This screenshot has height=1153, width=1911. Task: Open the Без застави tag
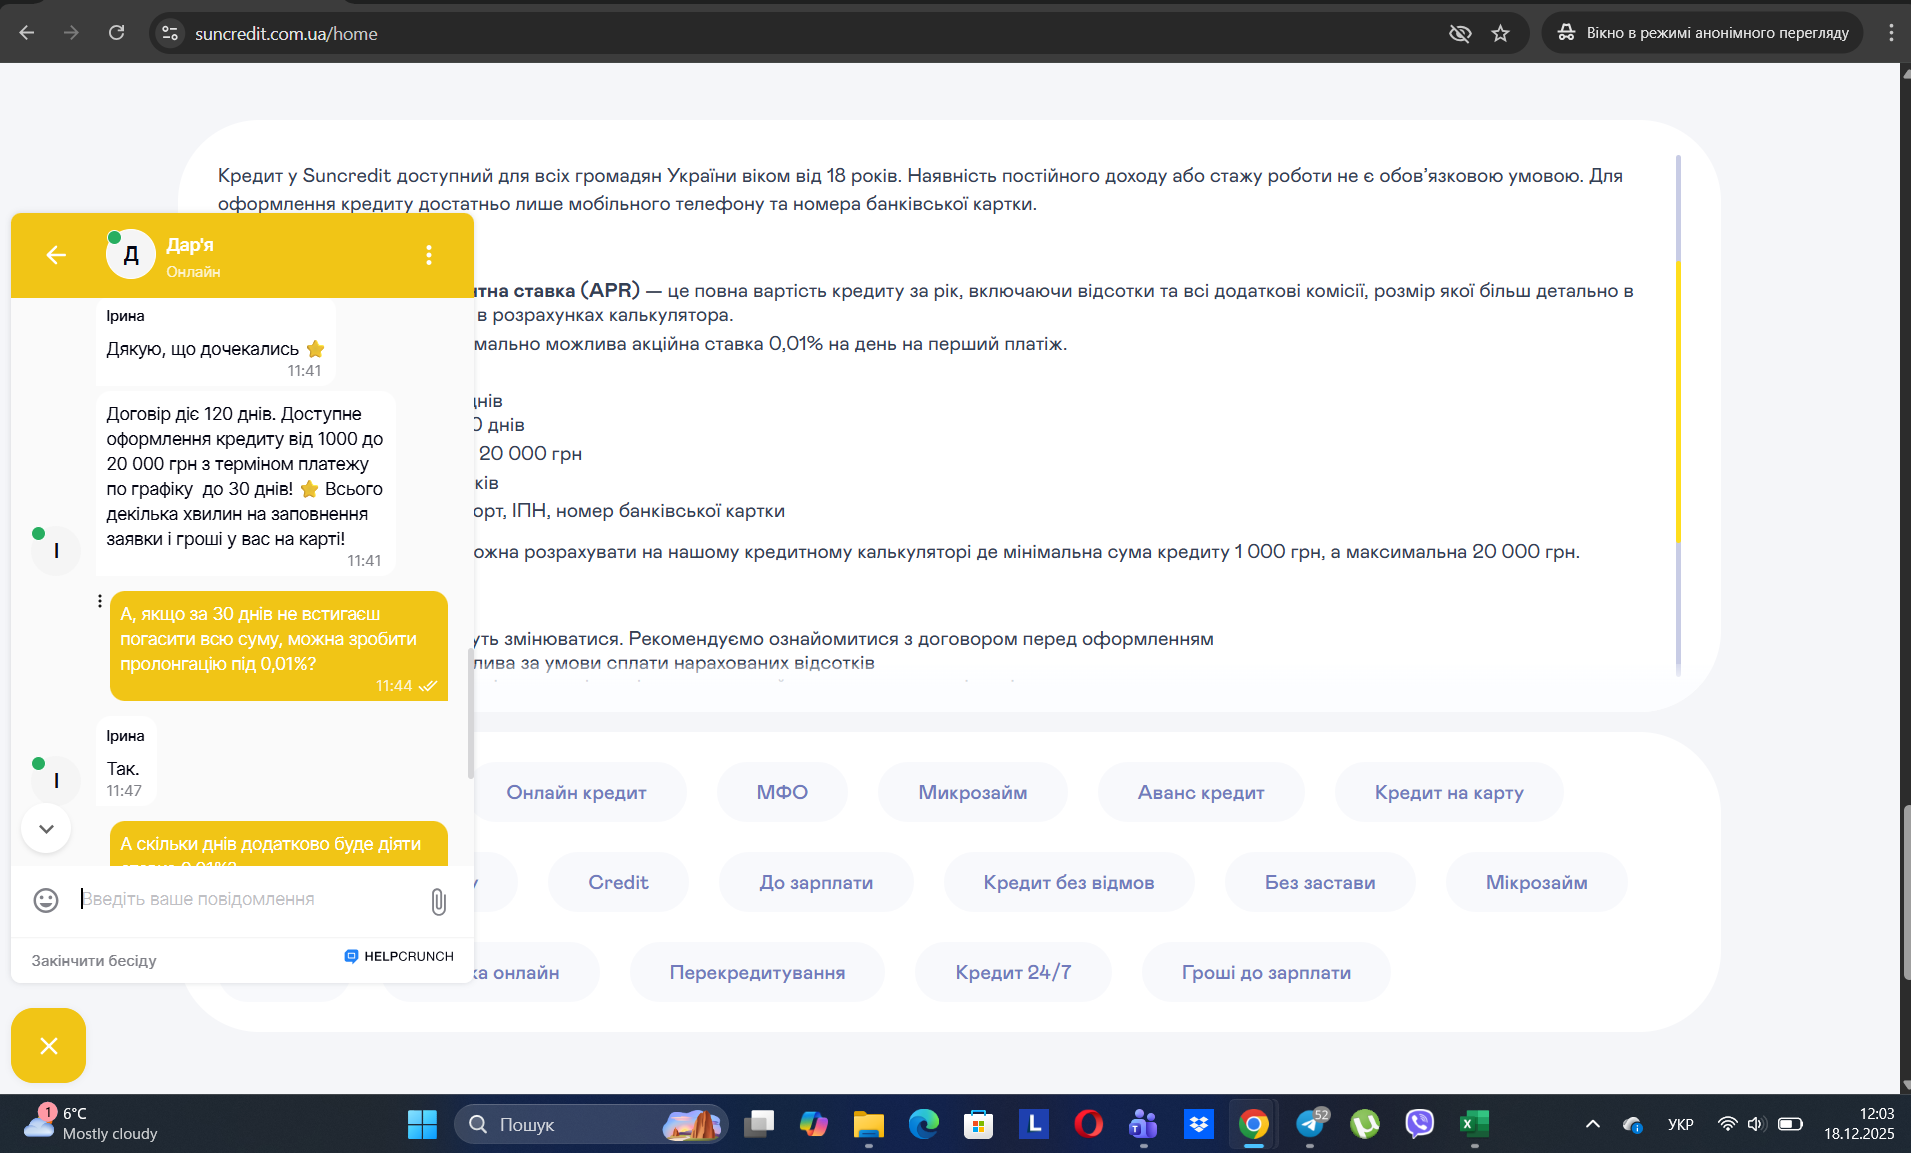1320,882
